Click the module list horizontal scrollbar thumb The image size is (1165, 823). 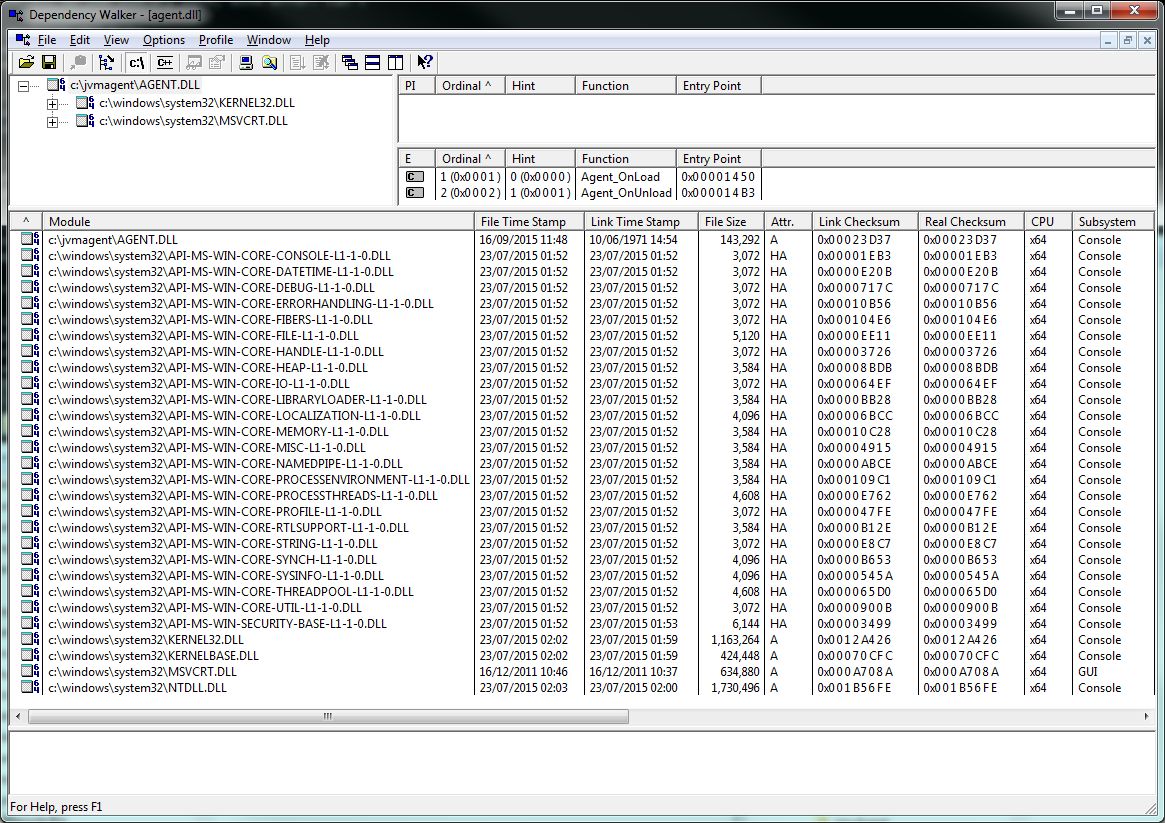[328, 716]
